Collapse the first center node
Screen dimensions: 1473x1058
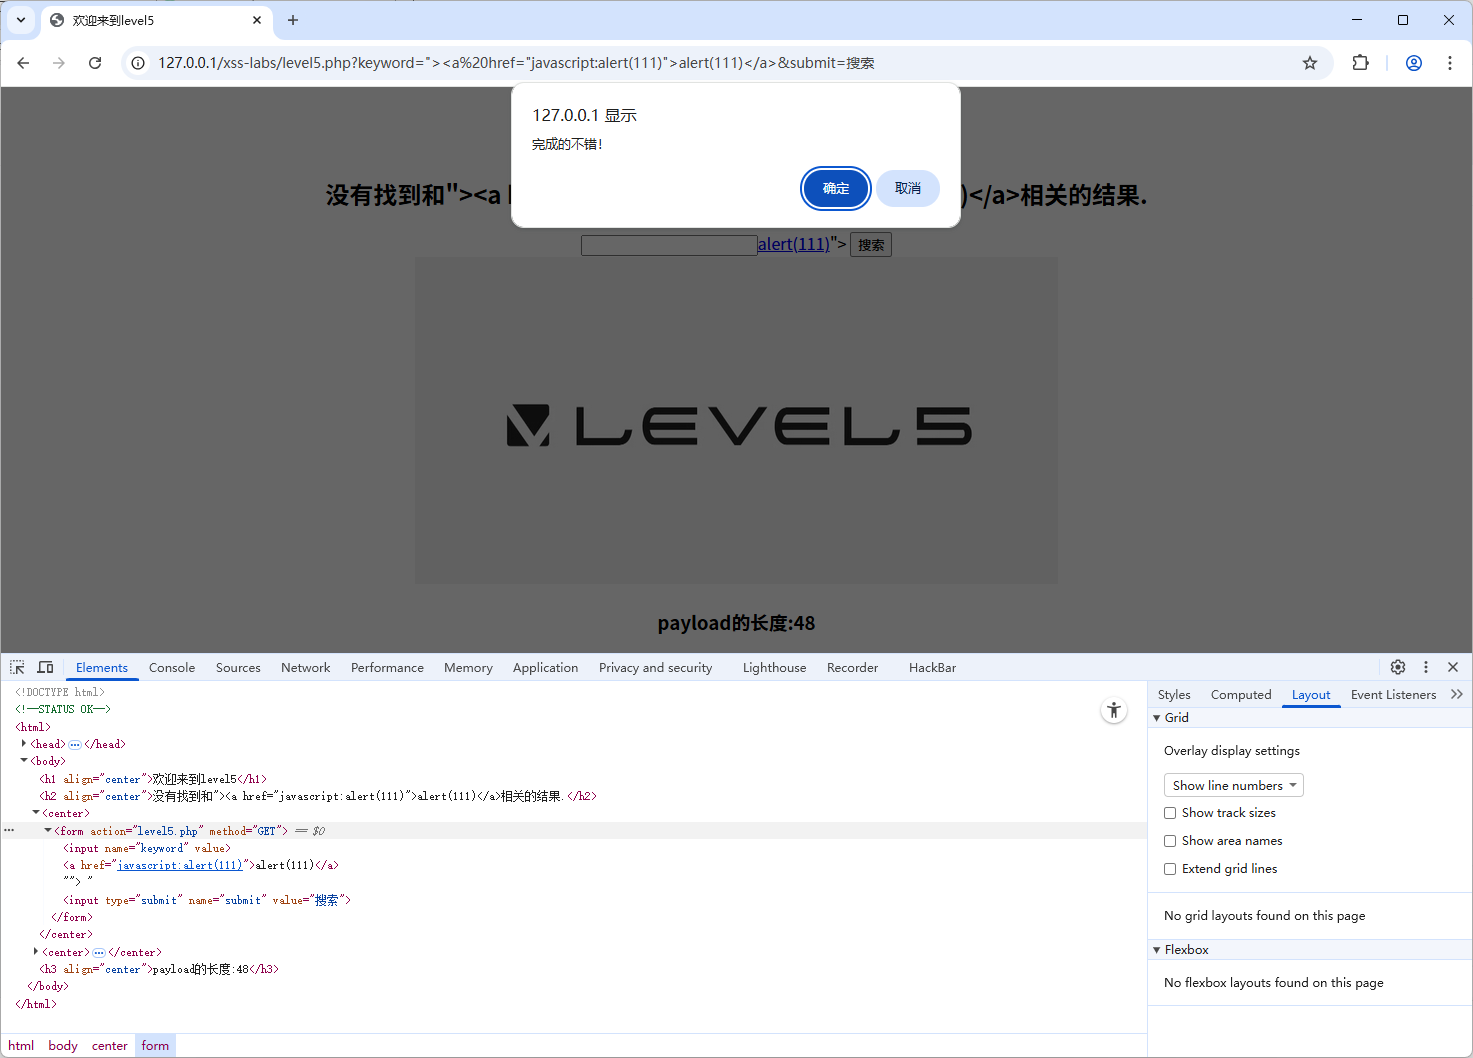(36, 813)
